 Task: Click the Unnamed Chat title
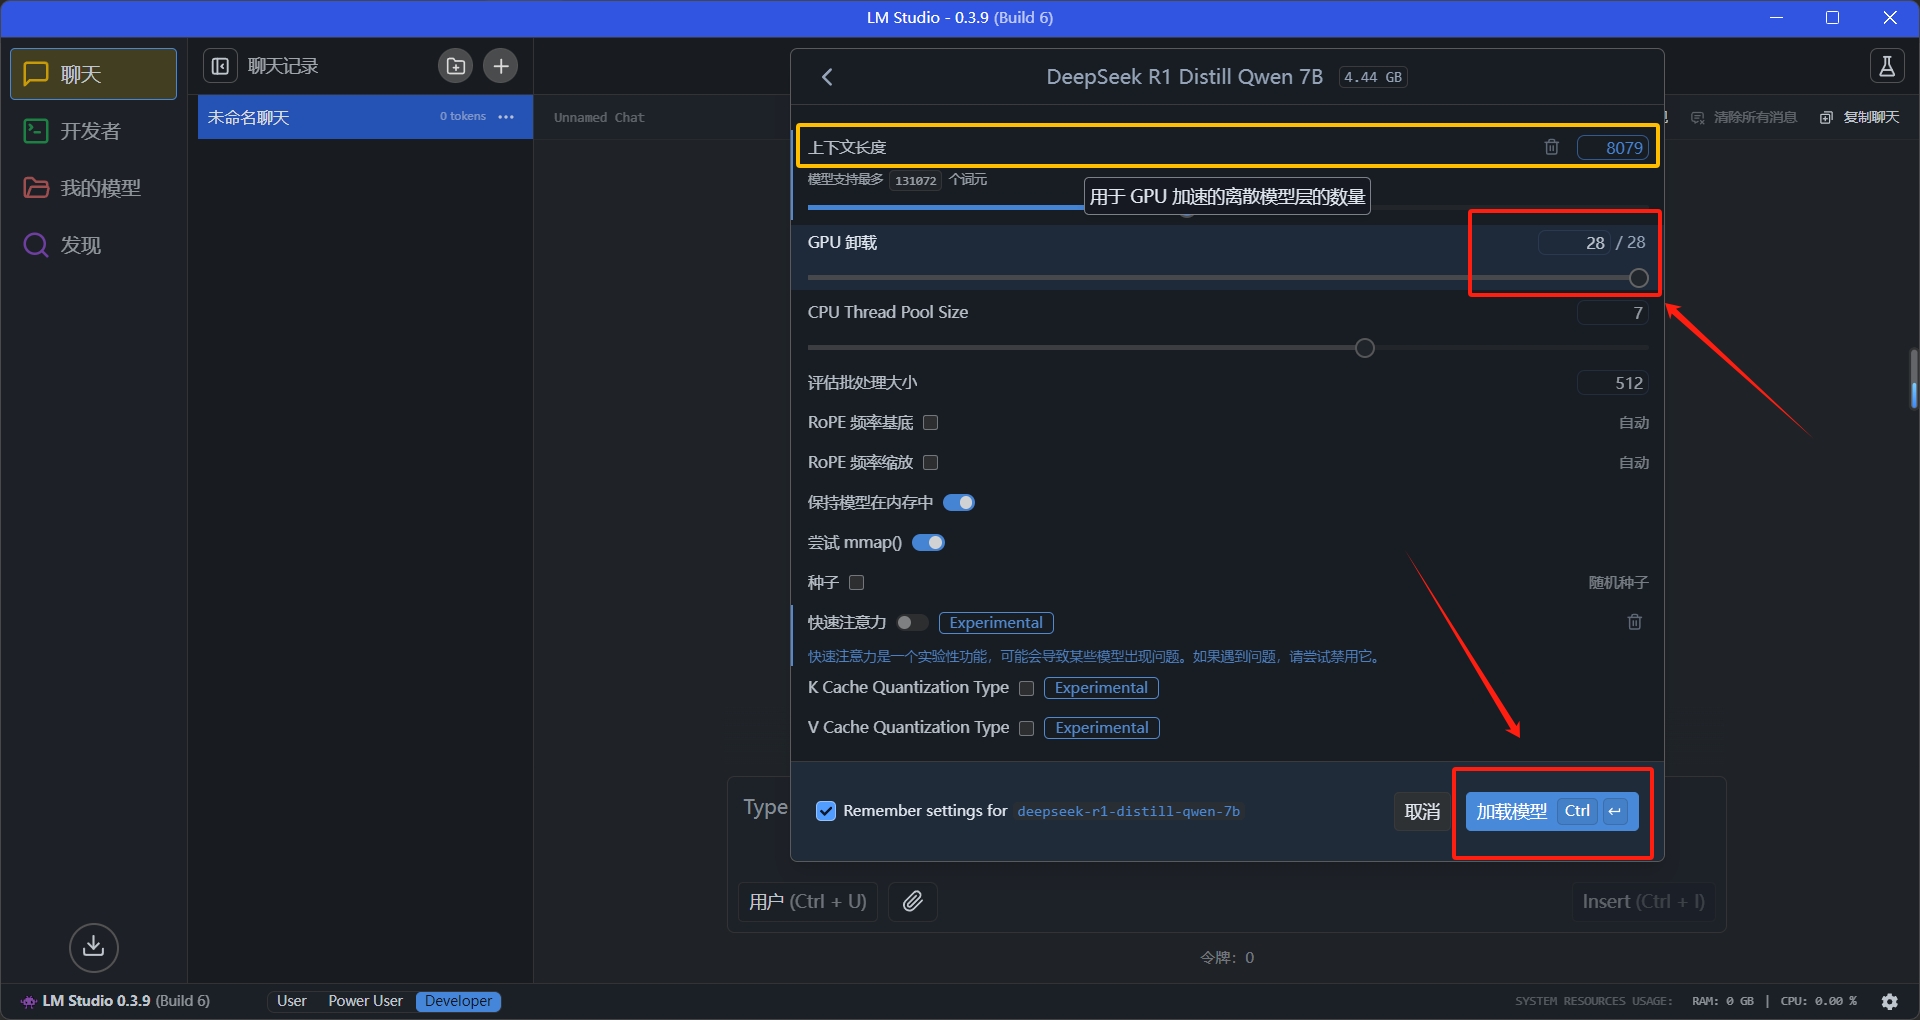[x=599, y=117]
